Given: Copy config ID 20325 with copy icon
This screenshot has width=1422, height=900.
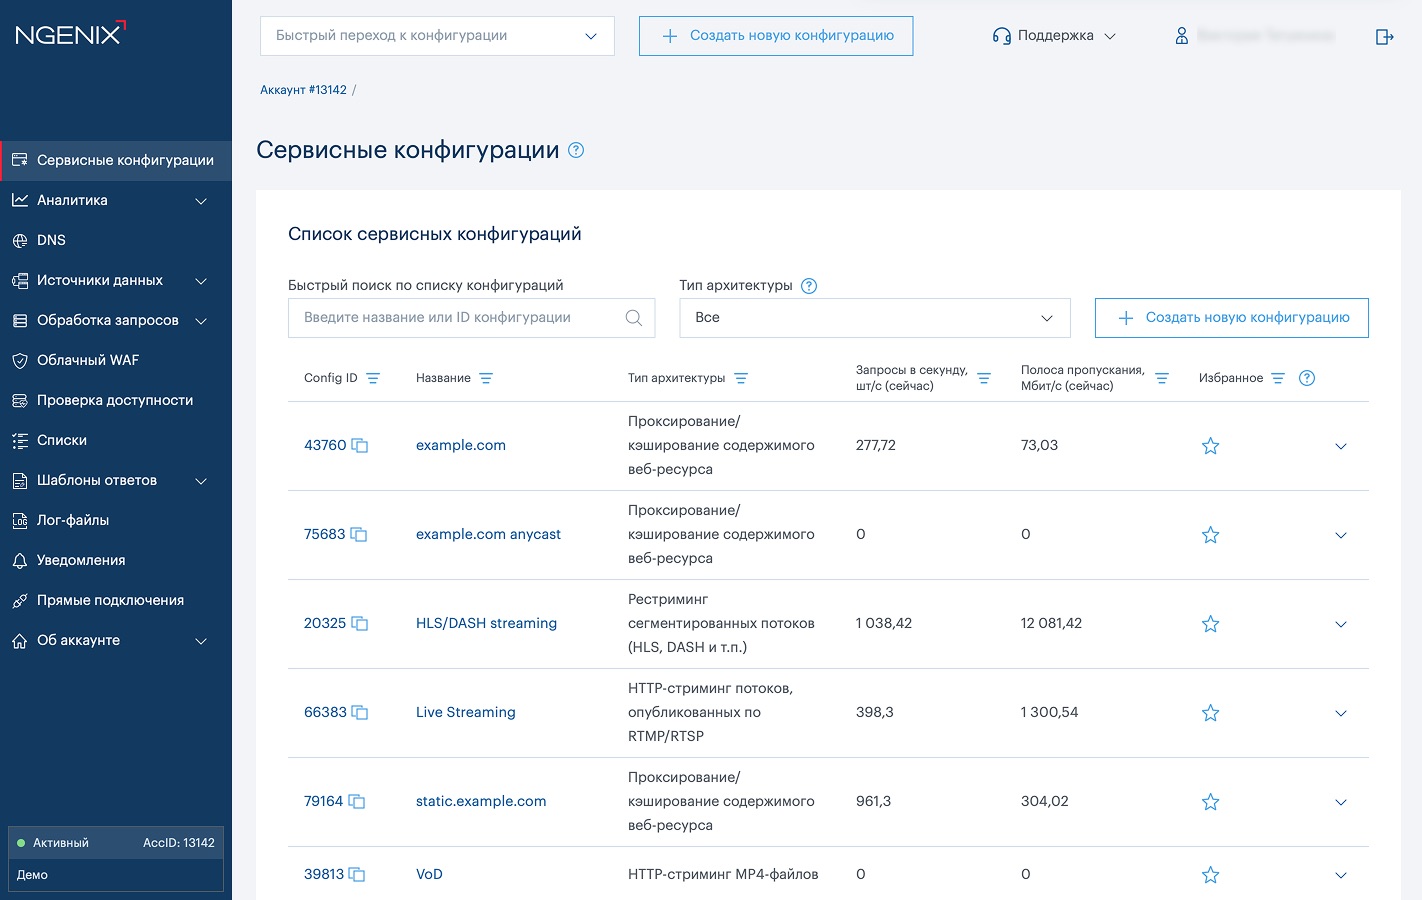Looking at the screenshot, I should pos(360,624).
